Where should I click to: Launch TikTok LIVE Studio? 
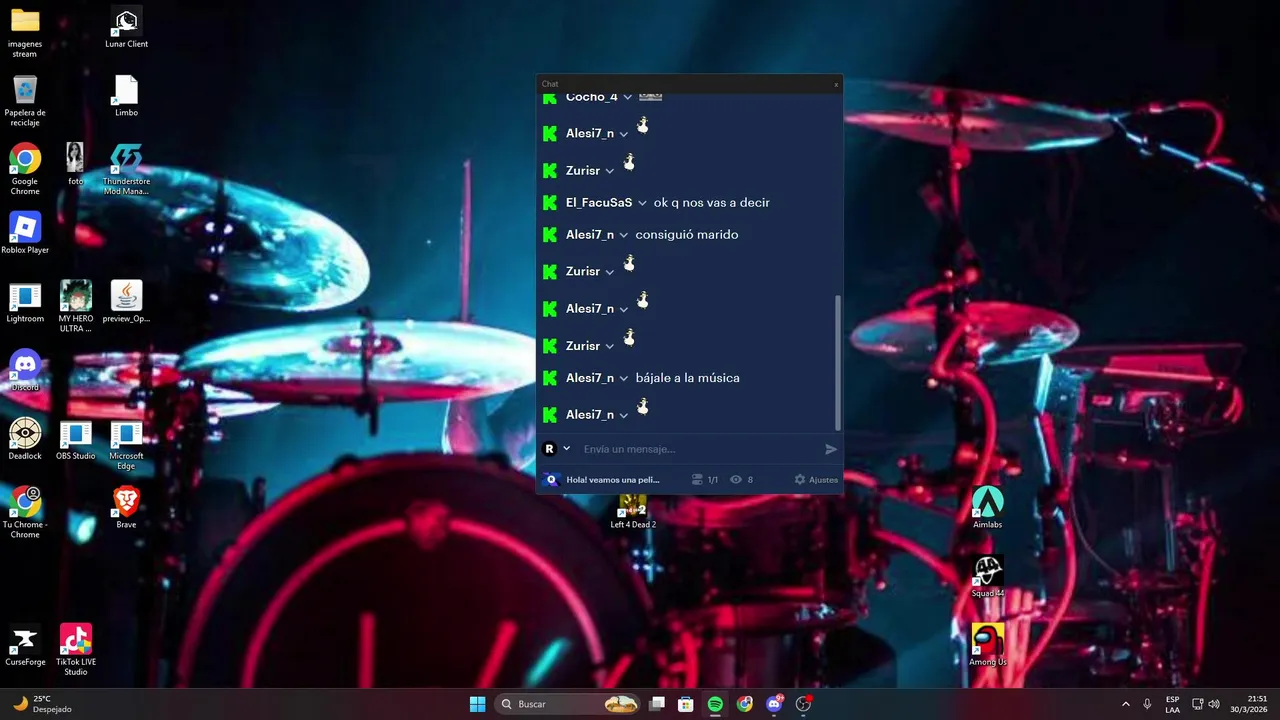[75, 649]
